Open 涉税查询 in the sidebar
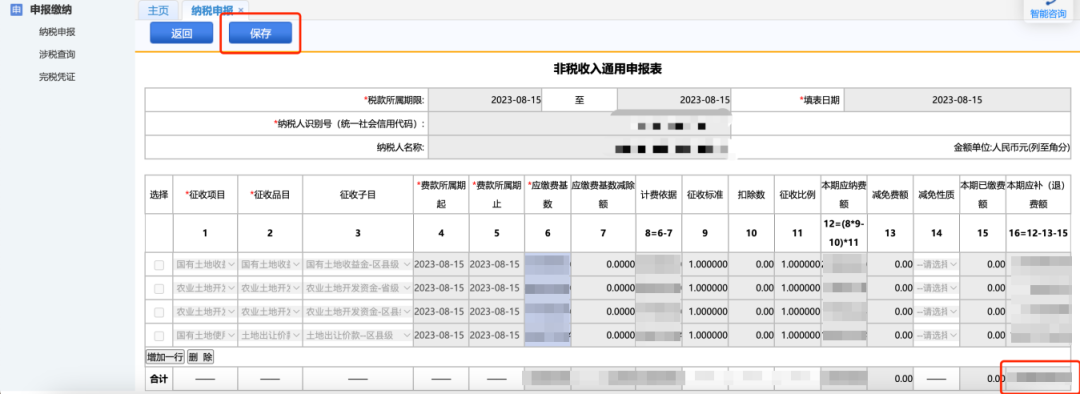This screenshot has height=394, width=1080. point(57,54)
